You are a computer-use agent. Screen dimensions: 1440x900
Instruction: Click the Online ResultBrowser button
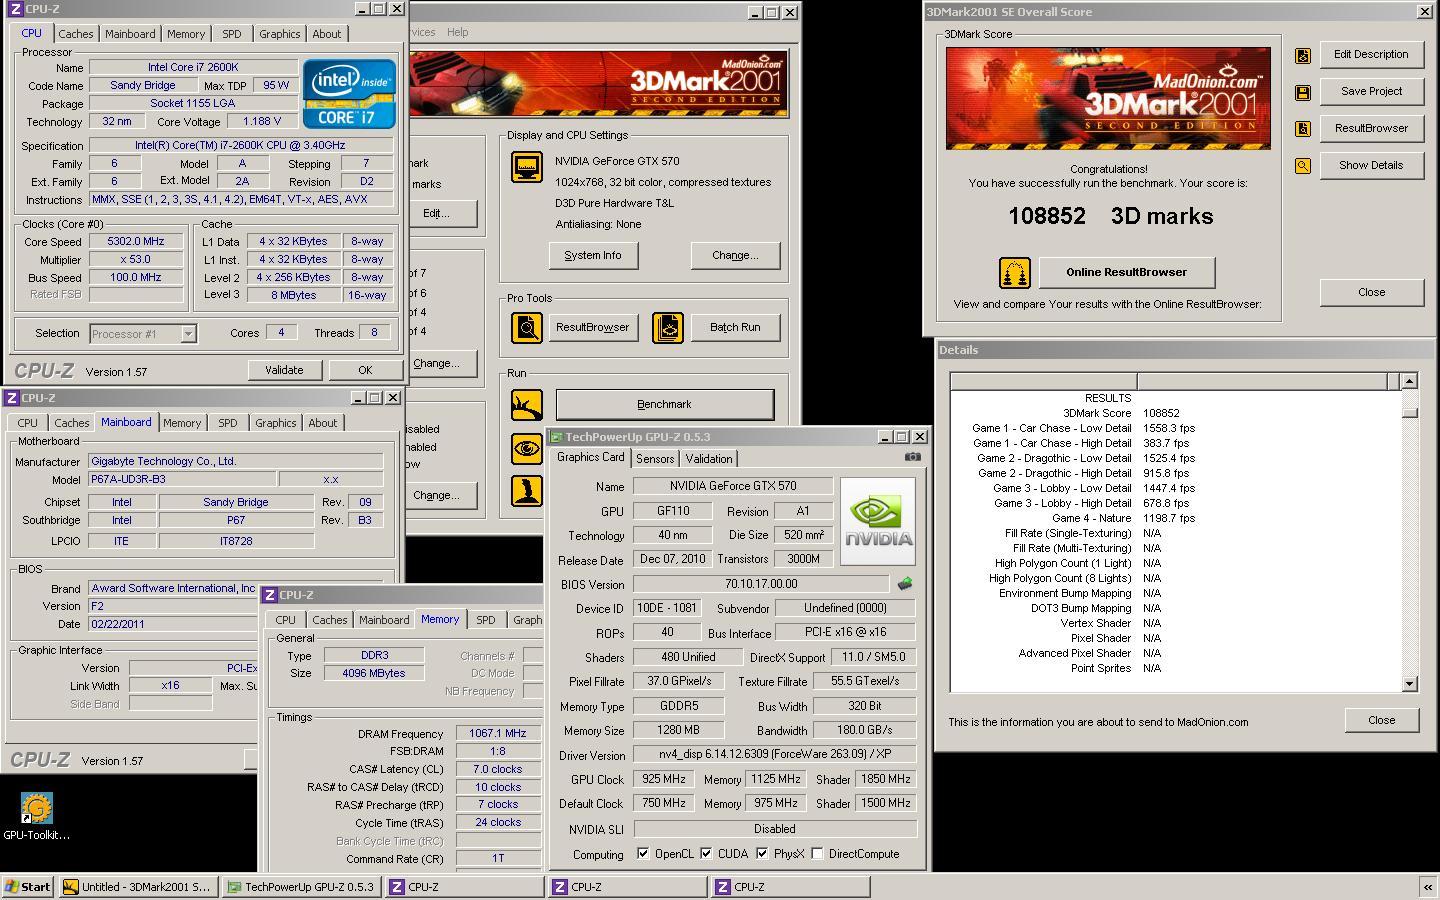pos(1126,272)
